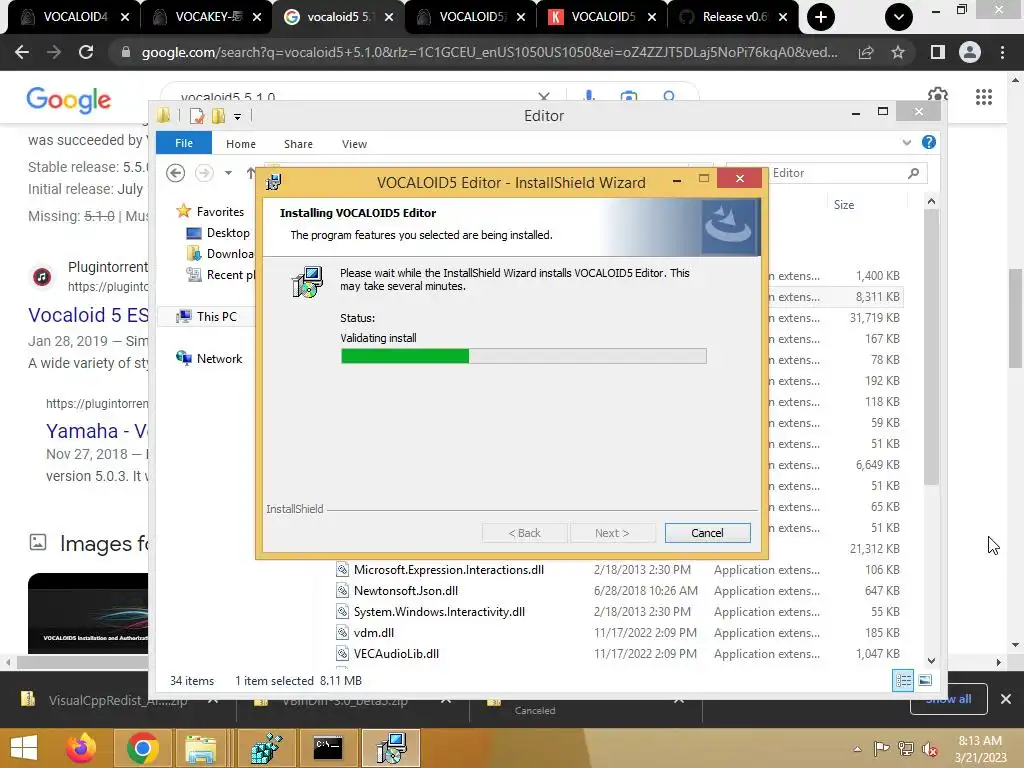Select Network in navigation pane
The height and width of the screenshot is (768, 1024).
(210, 359)
